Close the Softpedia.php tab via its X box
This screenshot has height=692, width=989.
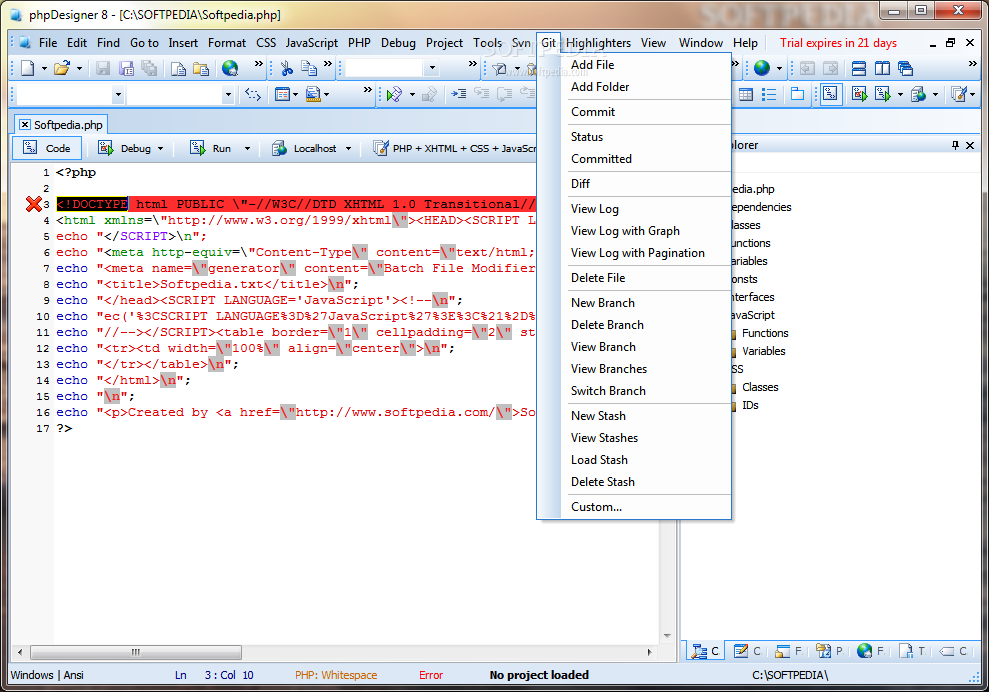(x=25, y=125)
